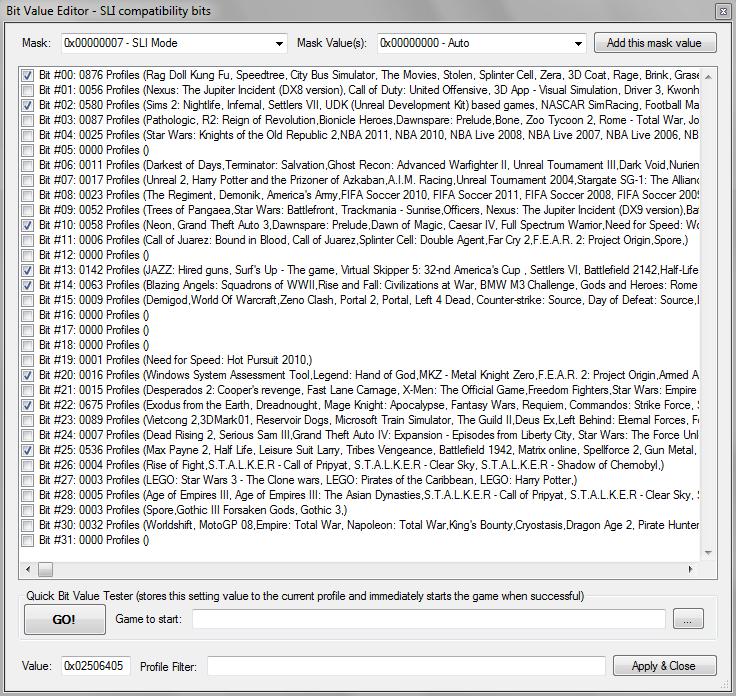Image resolution: width=736 pixels, height=696 pixels.
Task: Enable Bit #24 Dead Rising 2 checkbox
Action: coord(28,436)
